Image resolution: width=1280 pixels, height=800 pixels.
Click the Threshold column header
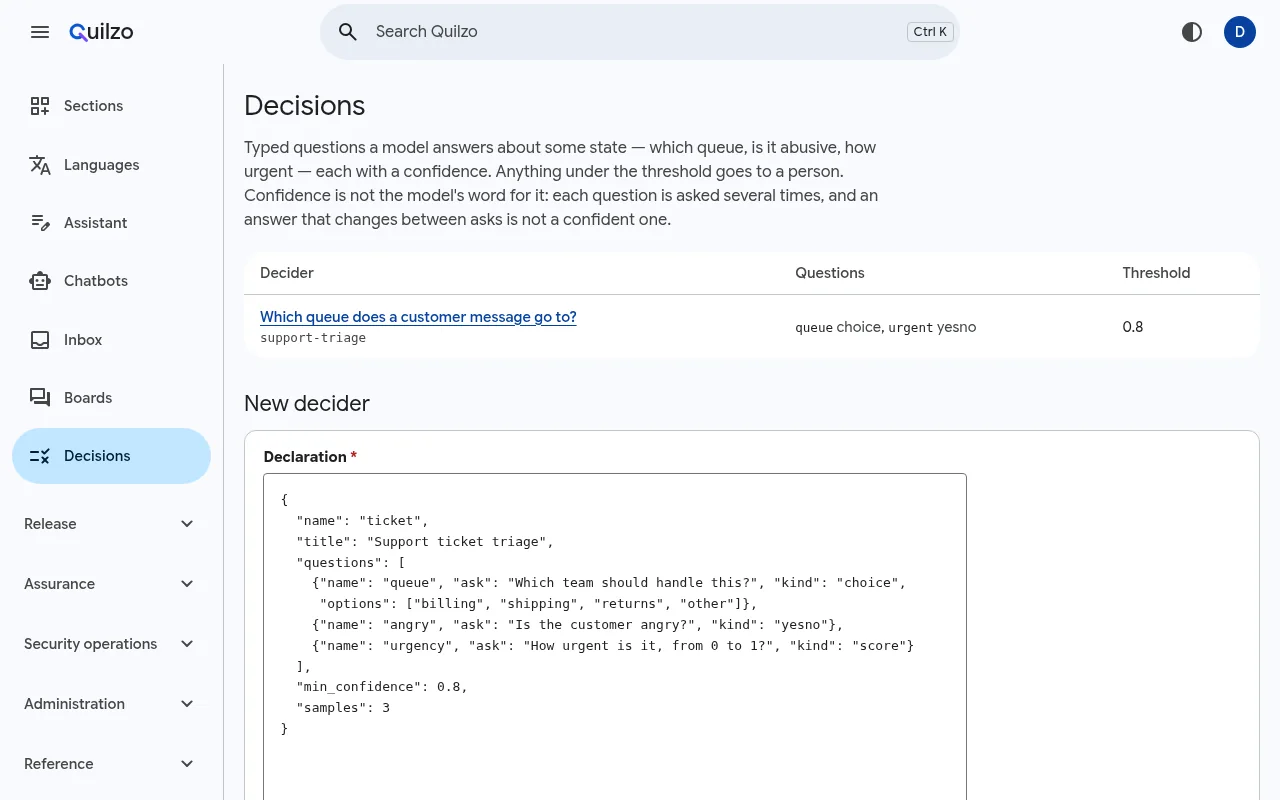tap(1156, 273)
